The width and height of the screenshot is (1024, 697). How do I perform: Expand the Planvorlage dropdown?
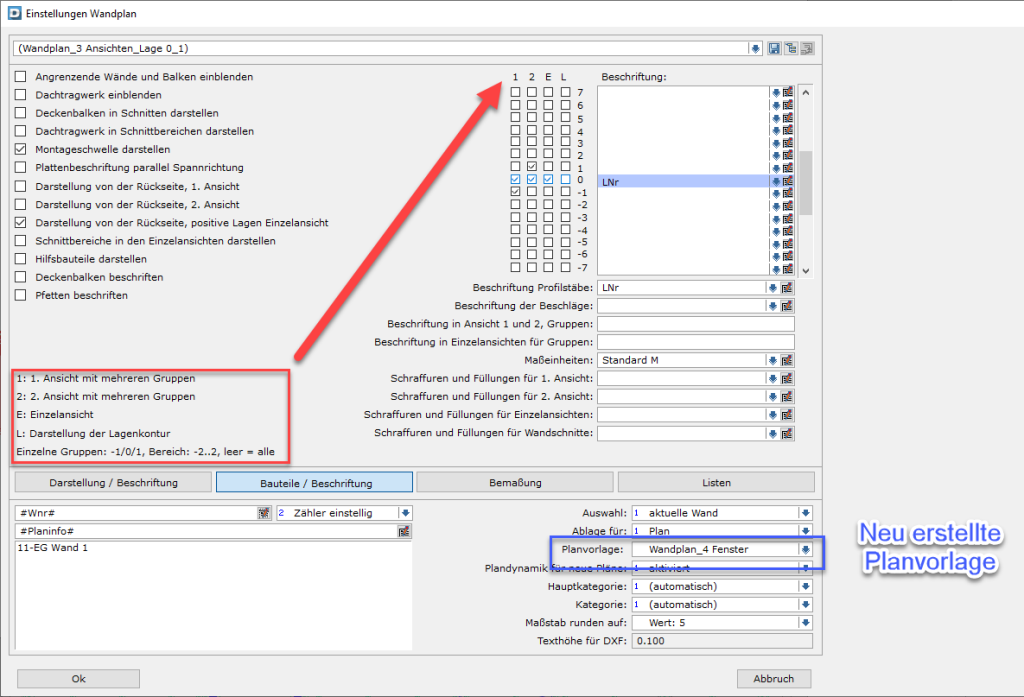805,550
